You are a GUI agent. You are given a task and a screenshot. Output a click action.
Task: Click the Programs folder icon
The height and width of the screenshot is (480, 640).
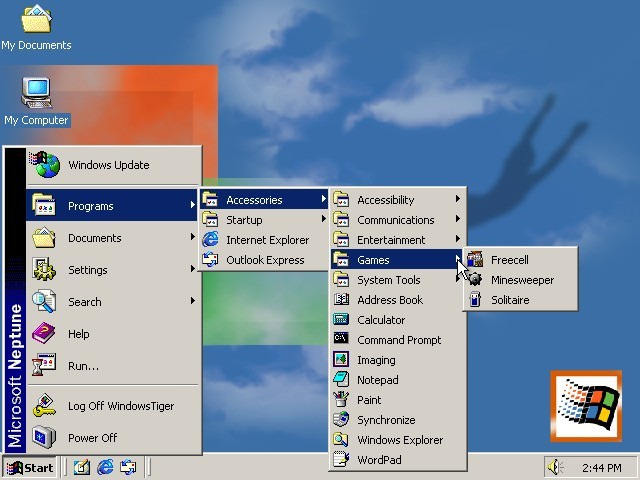44,205
